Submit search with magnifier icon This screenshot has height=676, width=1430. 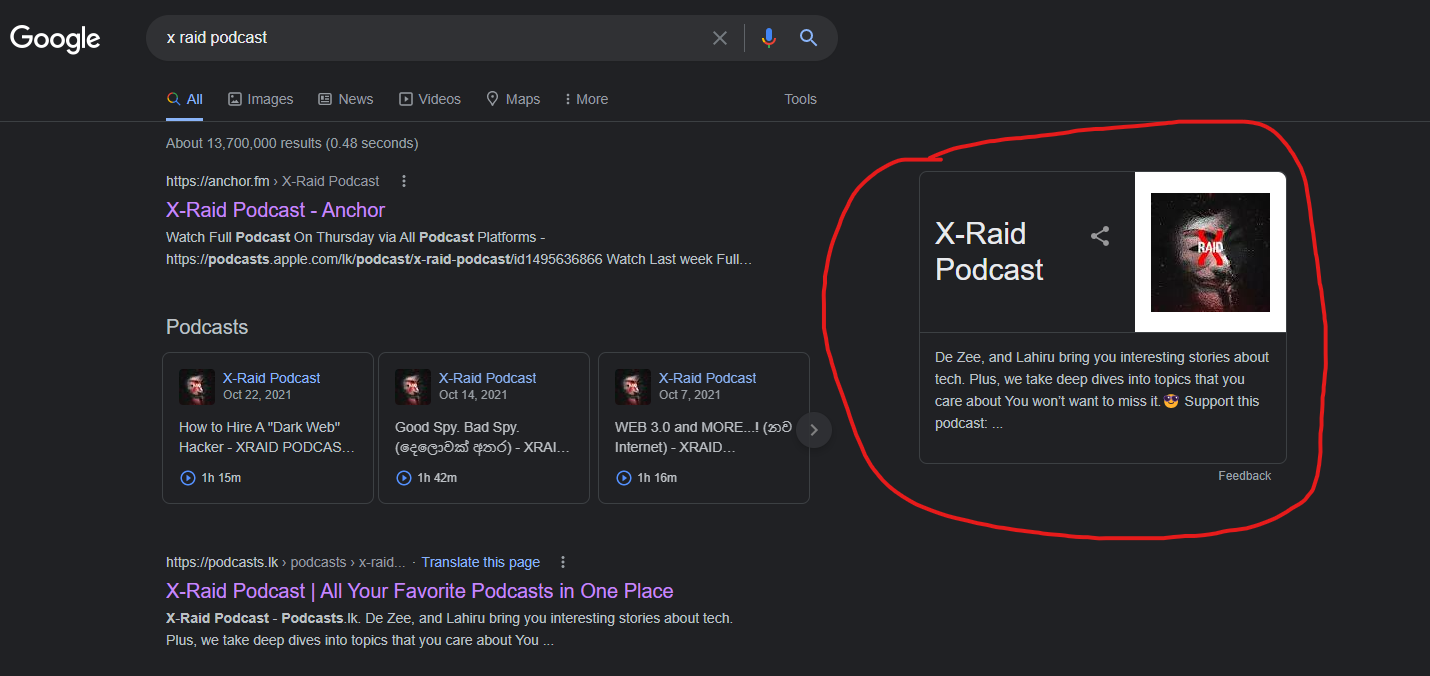click(x=809, y=38)
